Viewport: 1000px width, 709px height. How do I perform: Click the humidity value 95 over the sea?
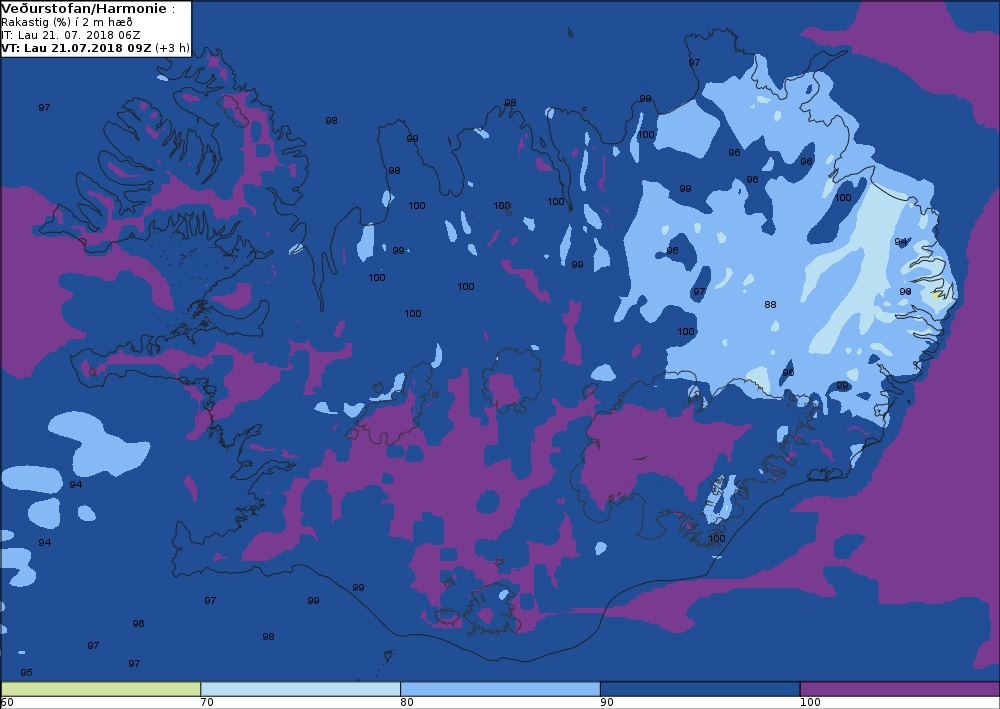point(26,673)
